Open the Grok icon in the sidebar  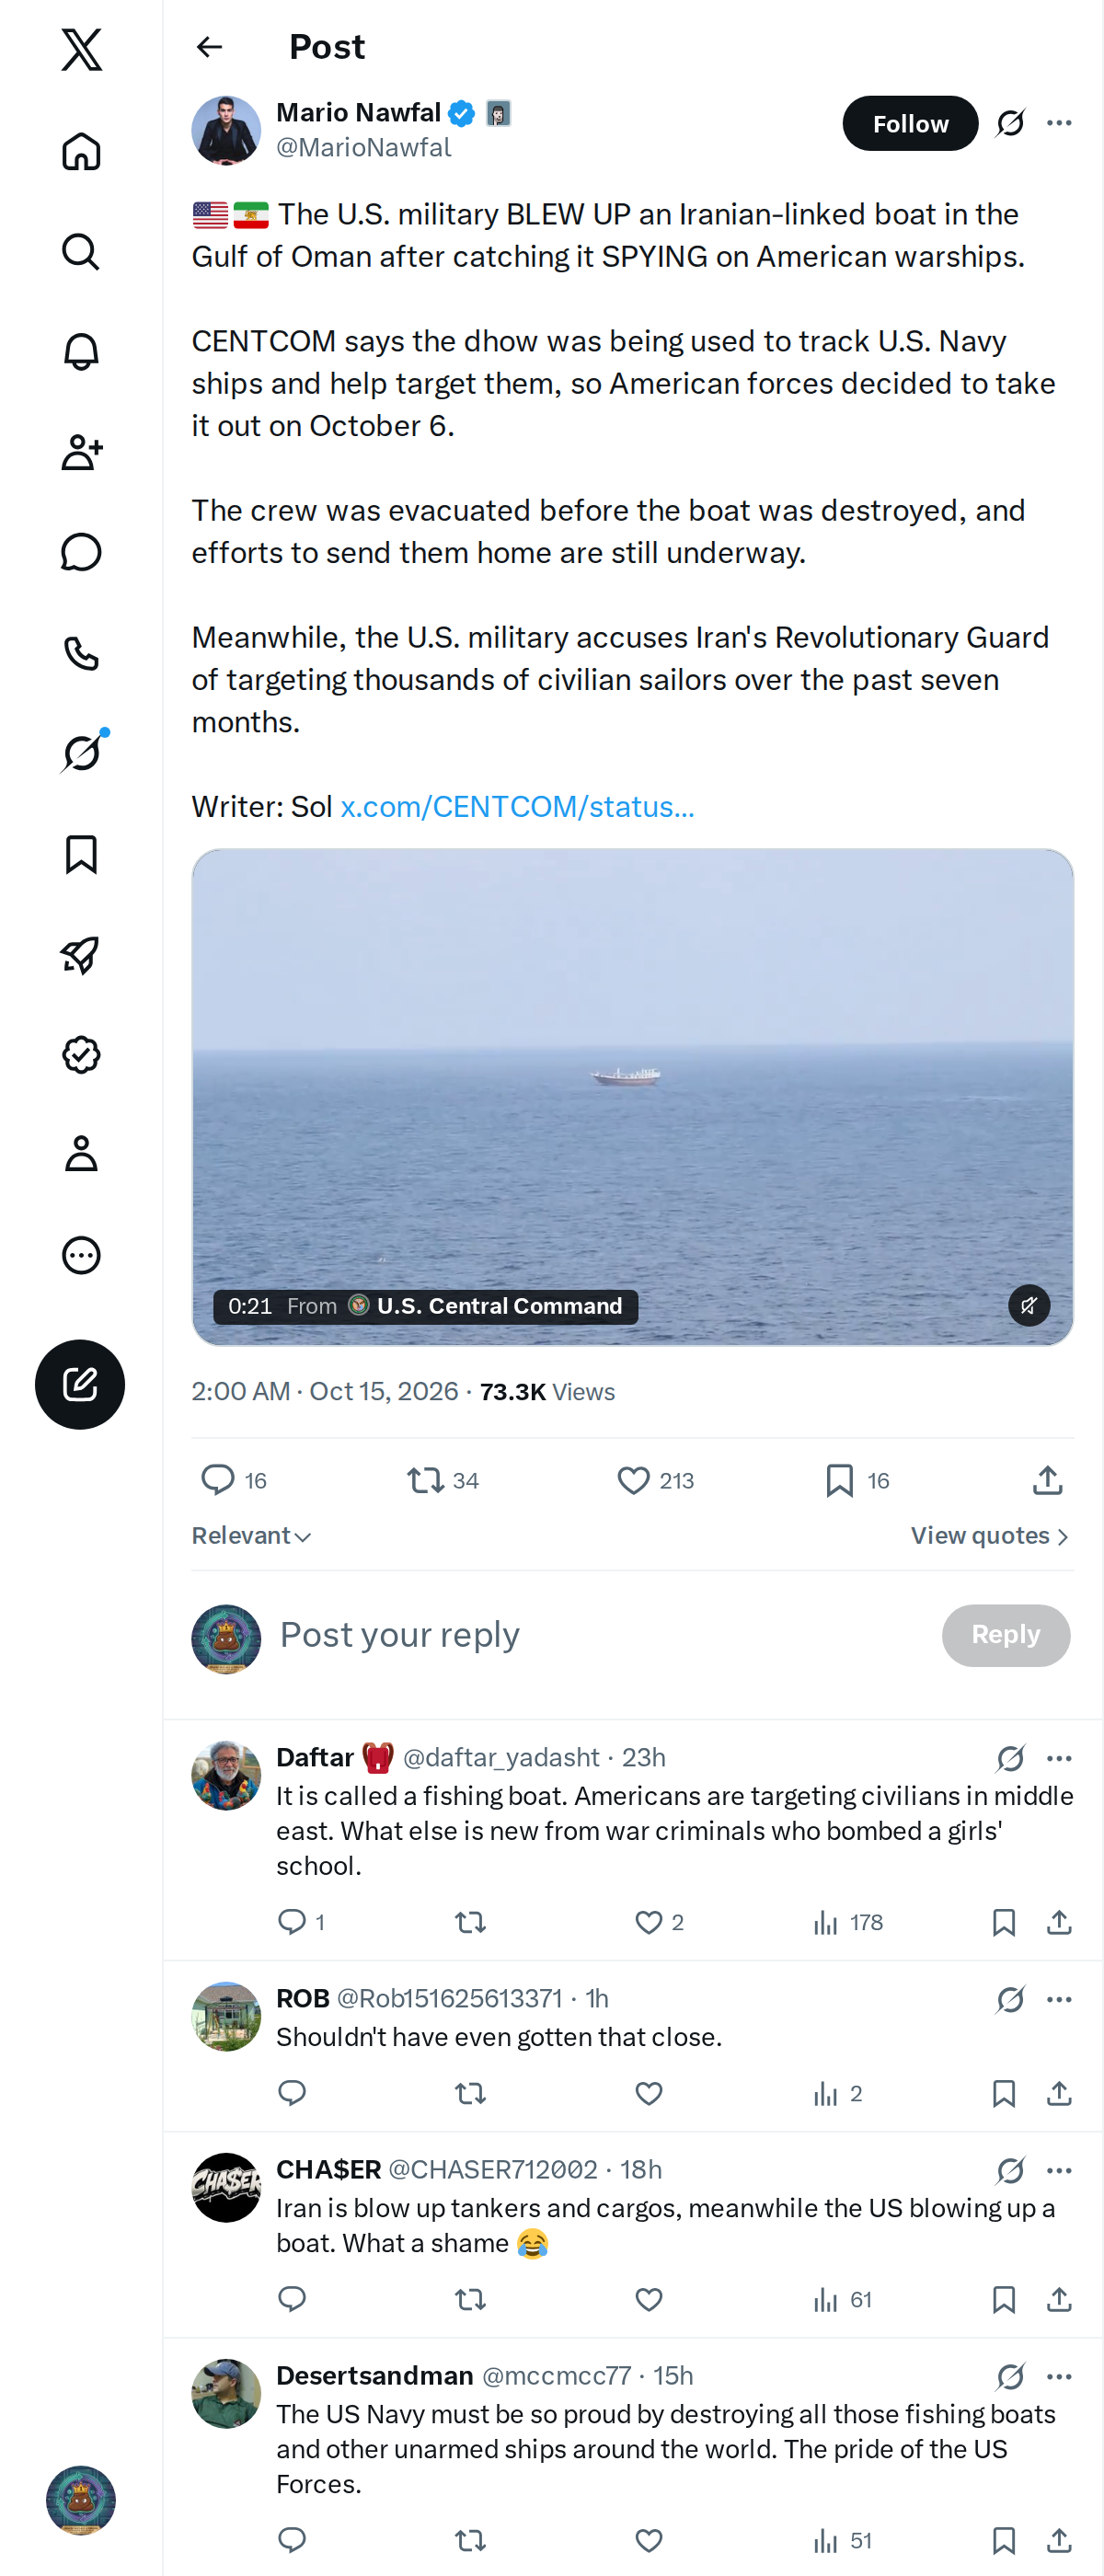point(81,753)
